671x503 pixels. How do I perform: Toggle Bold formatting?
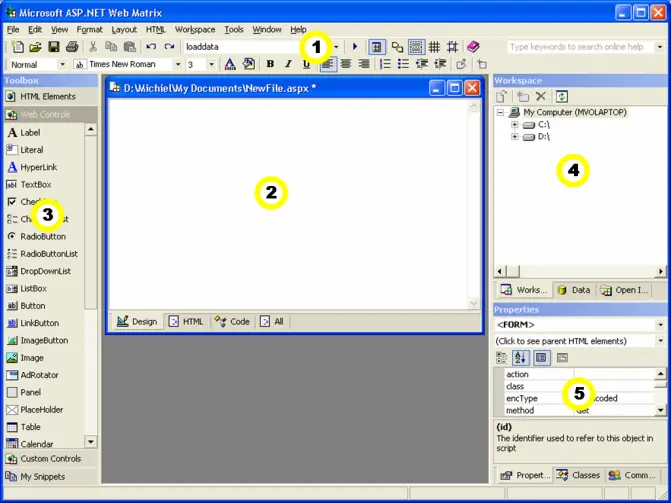270,64
